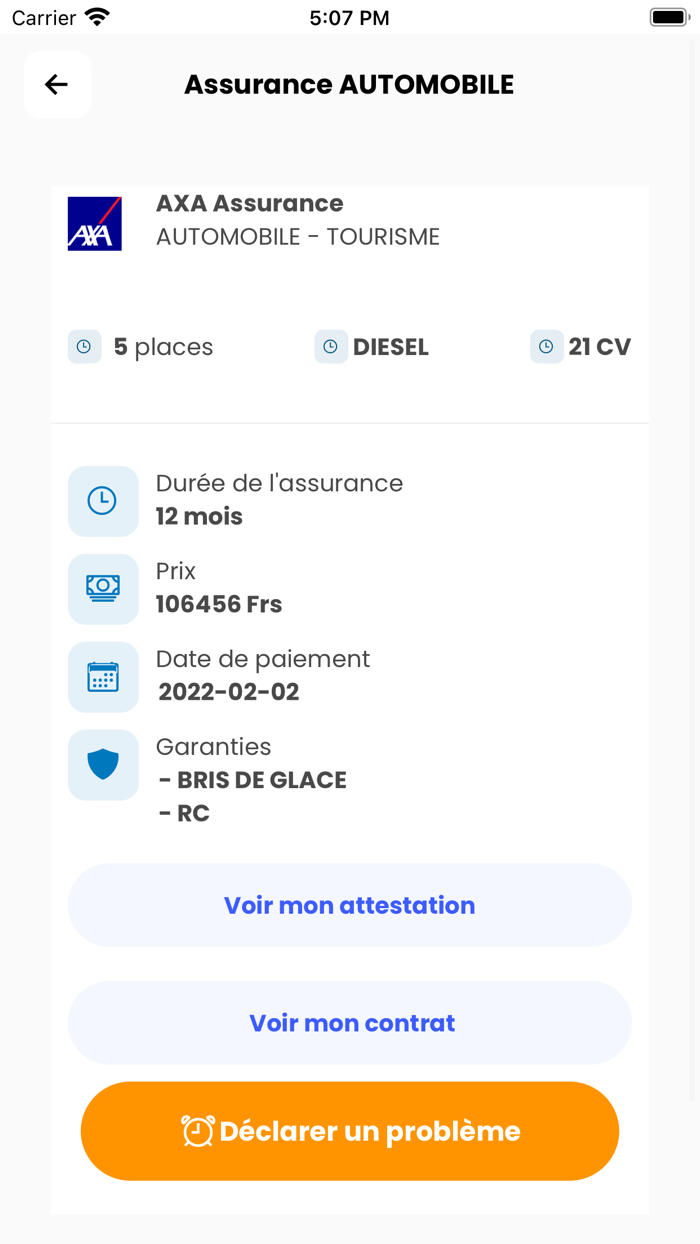Tap the alarm clock icon on orange button
This screenshot has height=1244, width=700.
[x=198, y=1131]
